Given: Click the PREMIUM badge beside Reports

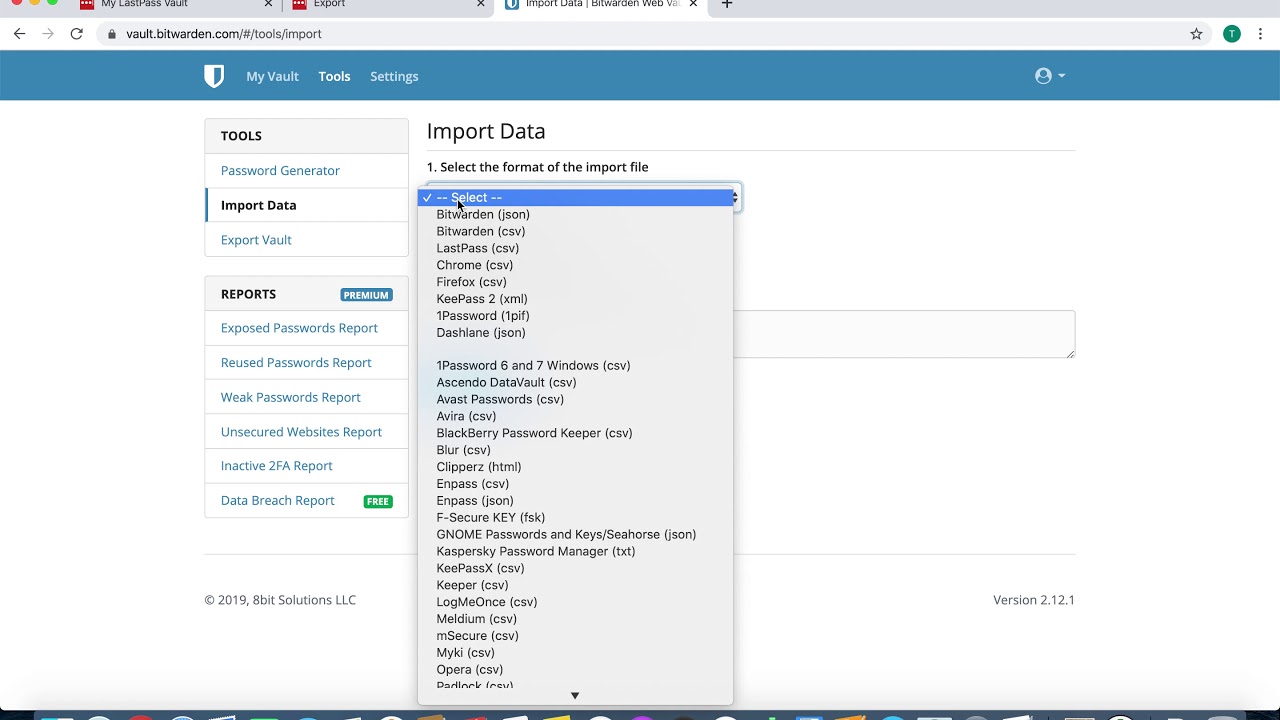Looking at the screenshot, I should 366,295.
